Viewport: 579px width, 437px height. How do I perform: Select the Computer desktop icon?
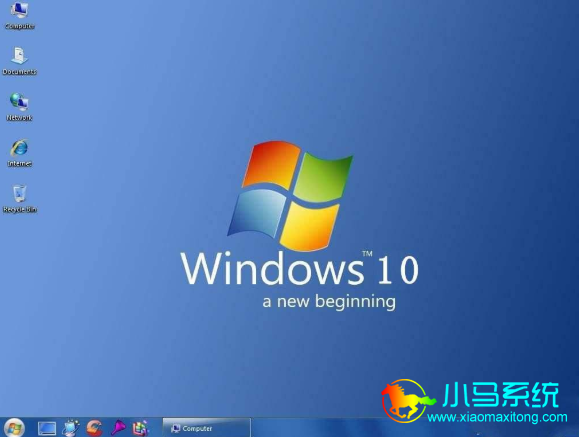coord(19,16)
